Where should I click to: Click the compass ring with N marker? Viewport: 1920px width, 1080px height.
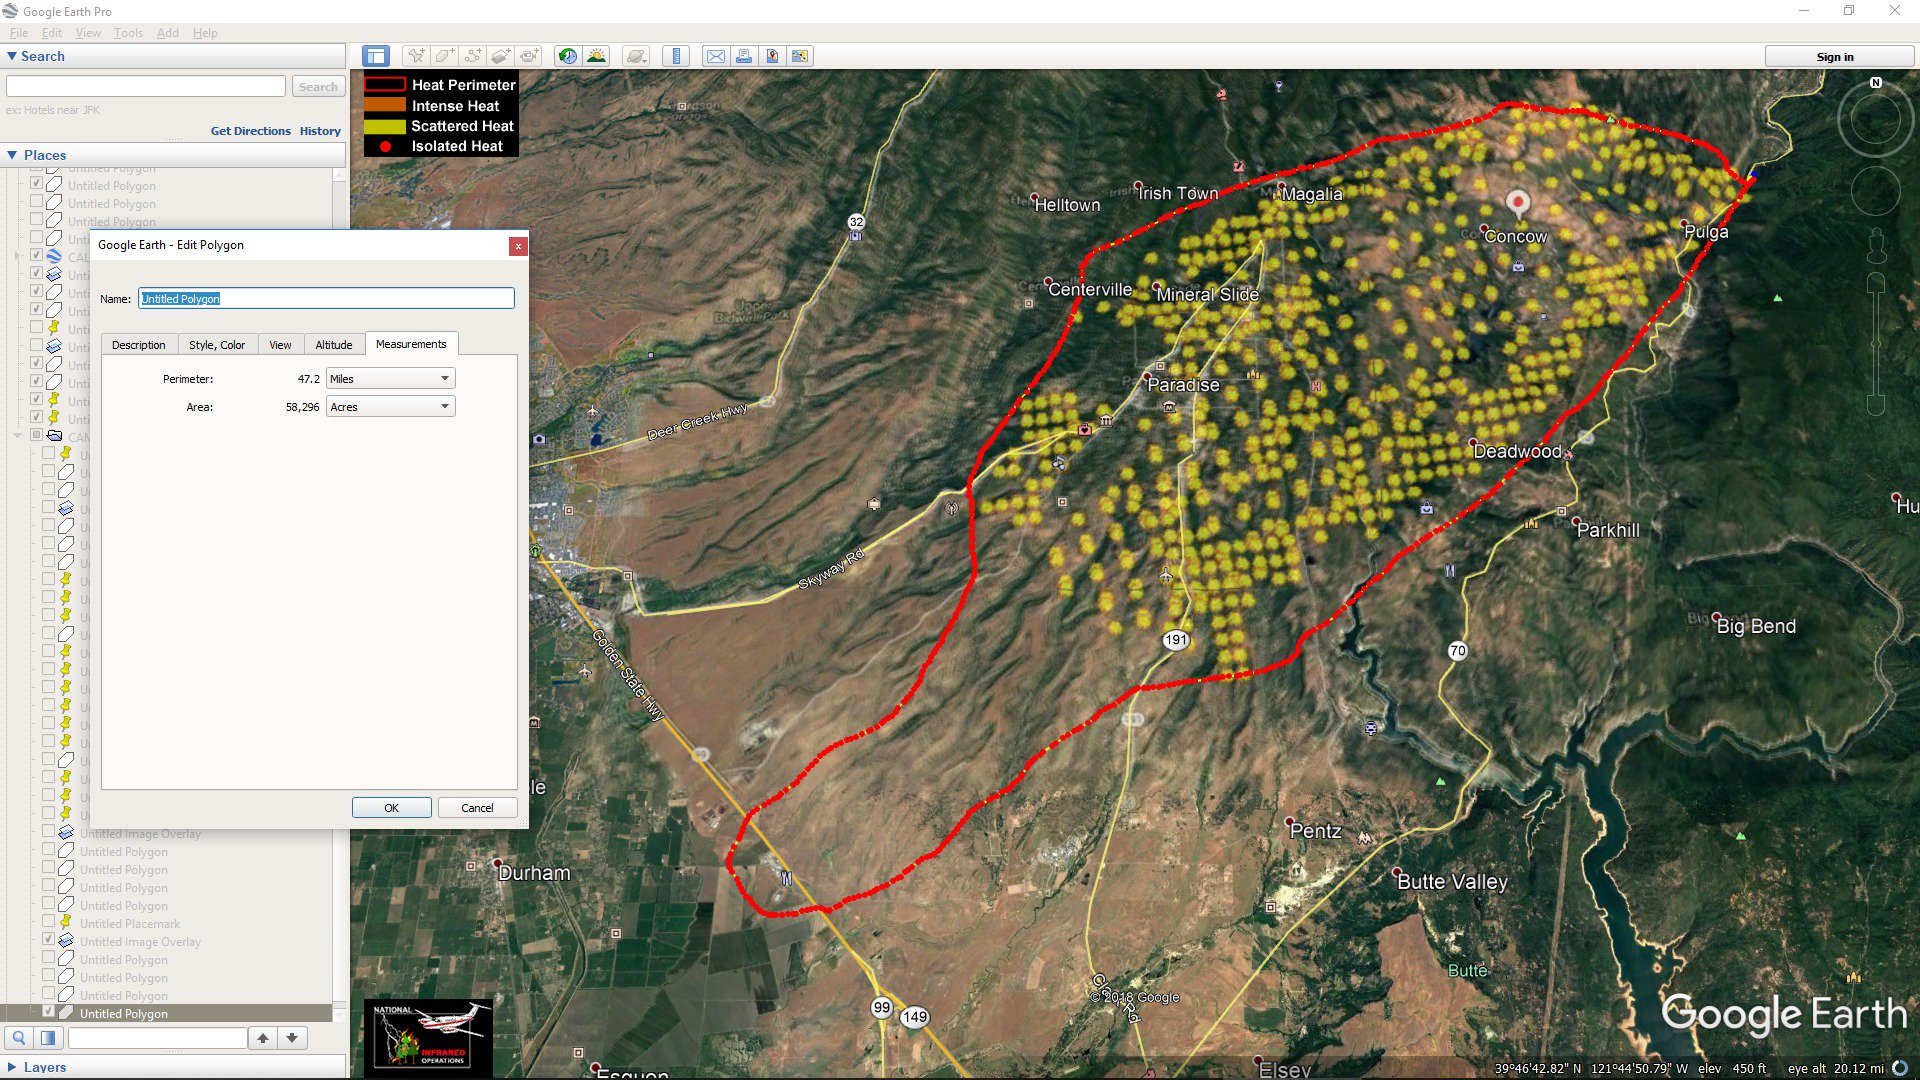[1875, 118]
